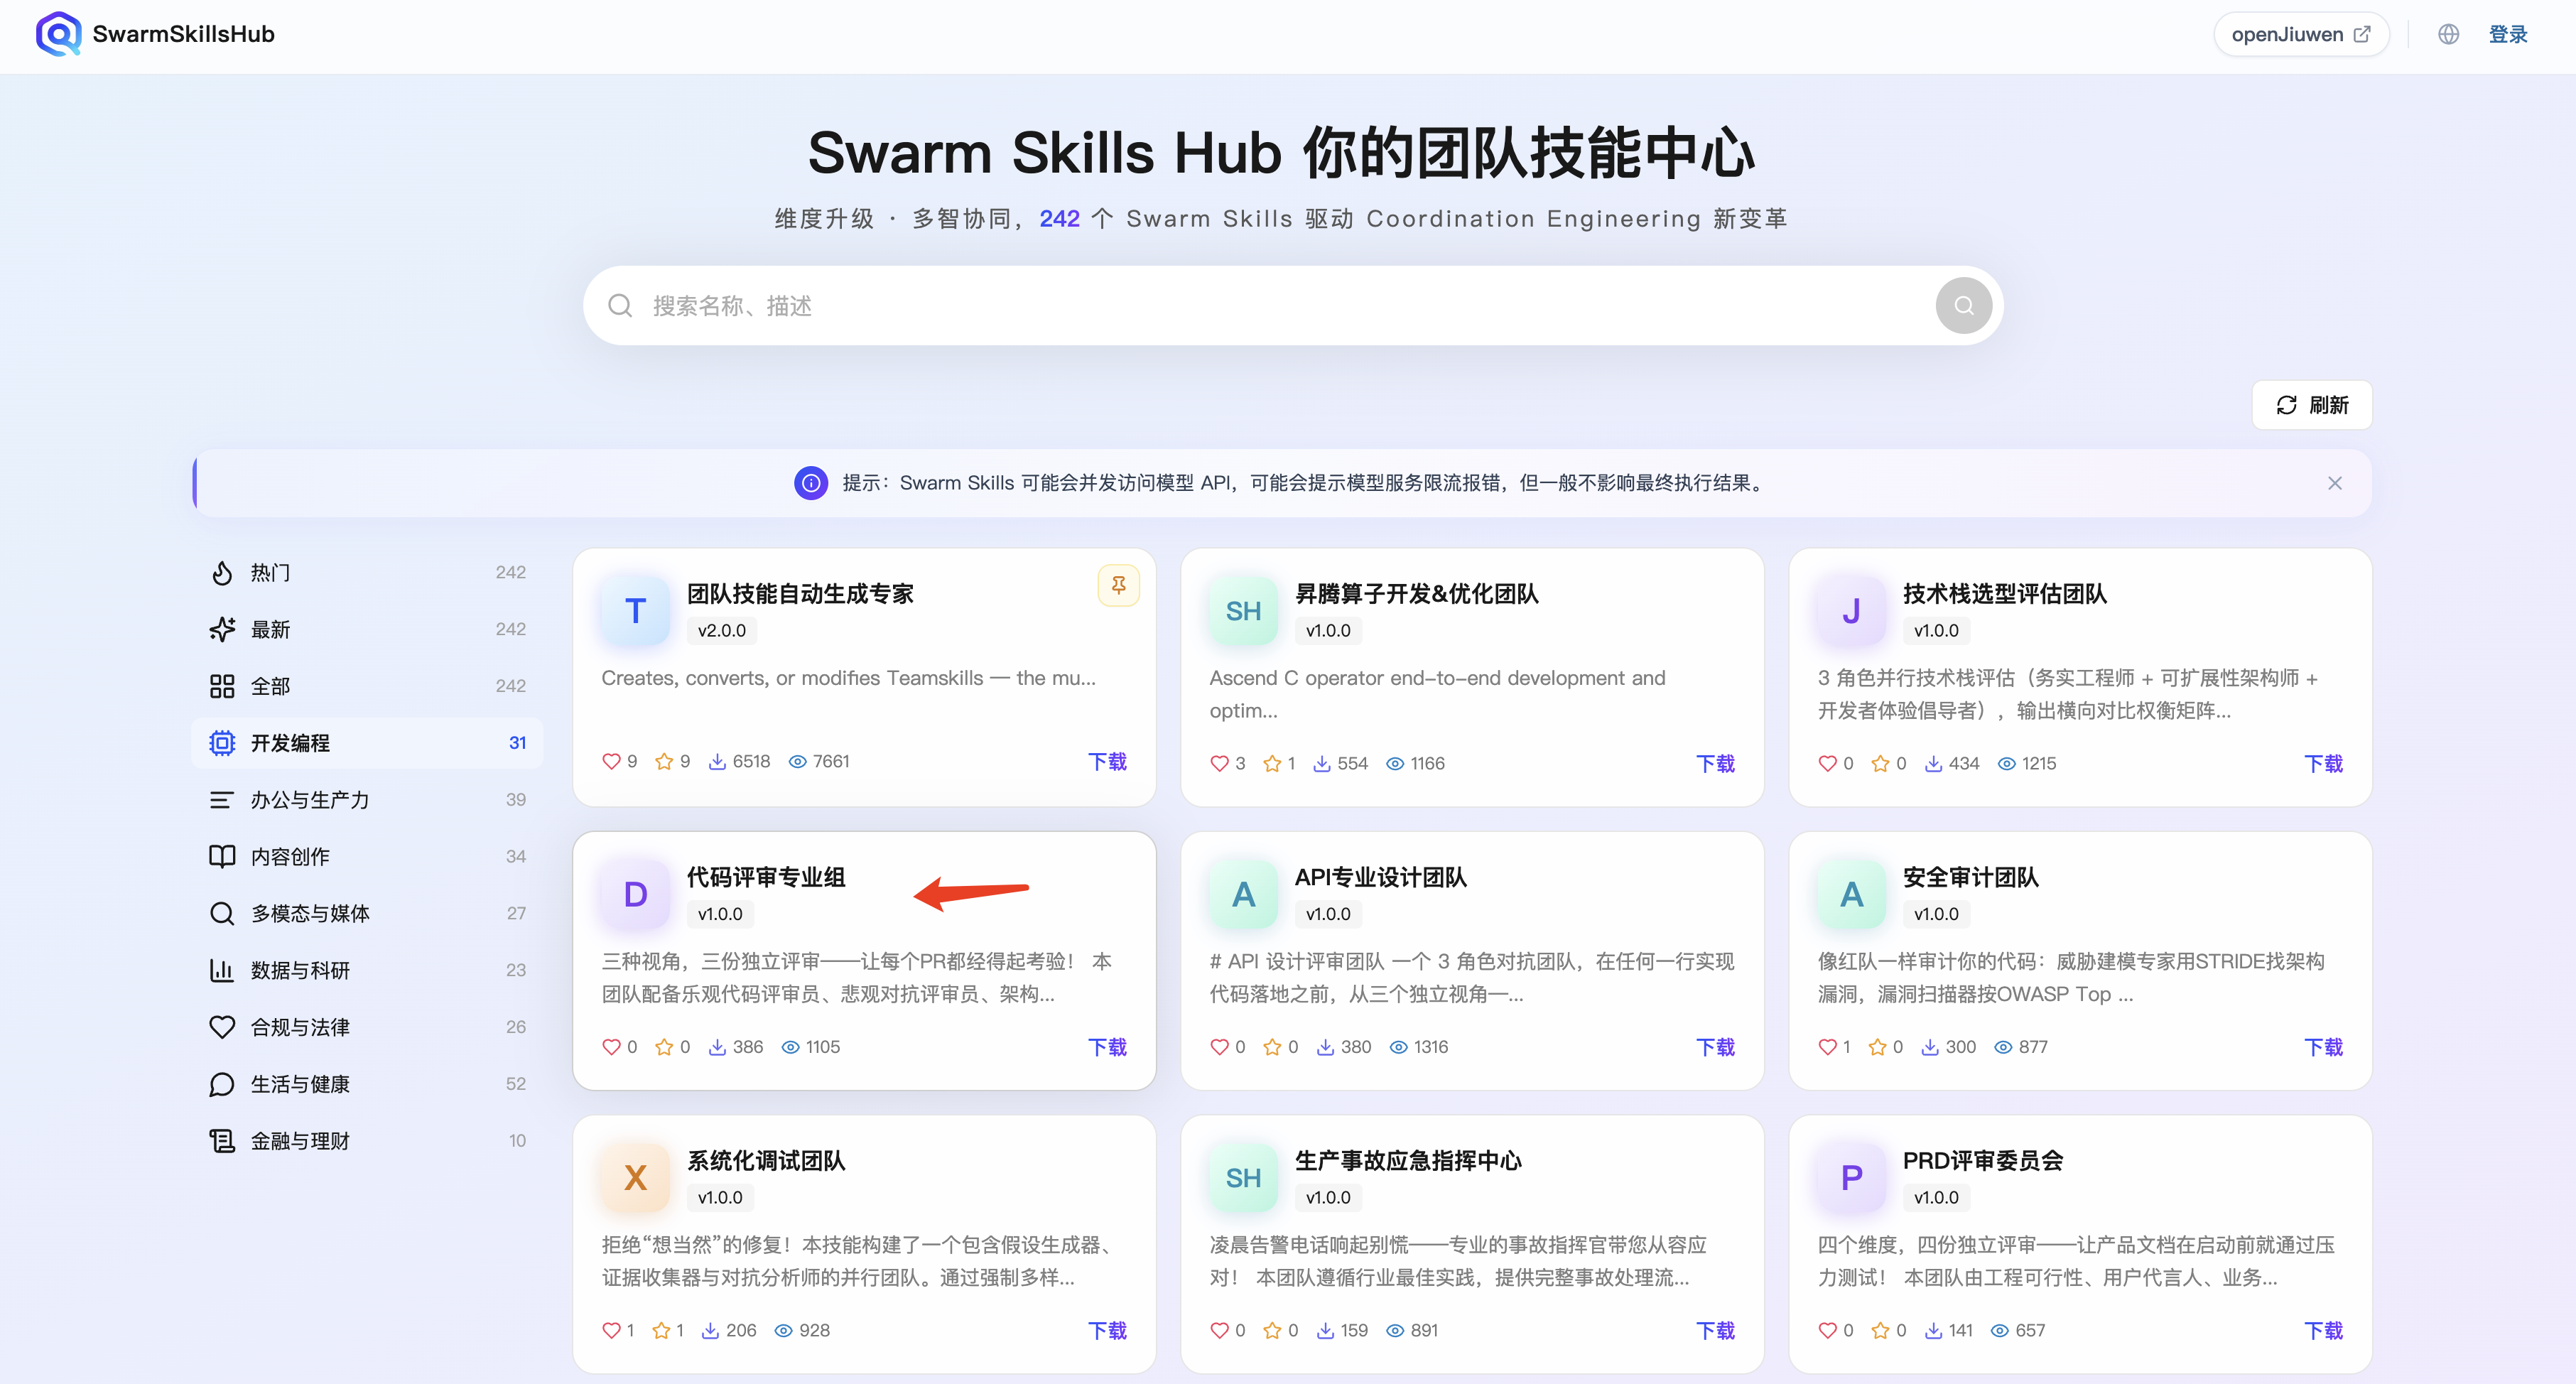The height and width of the screenshot is (1384, 2576).
Task: Open the 内容创作 category
Action: pos(367,857)
